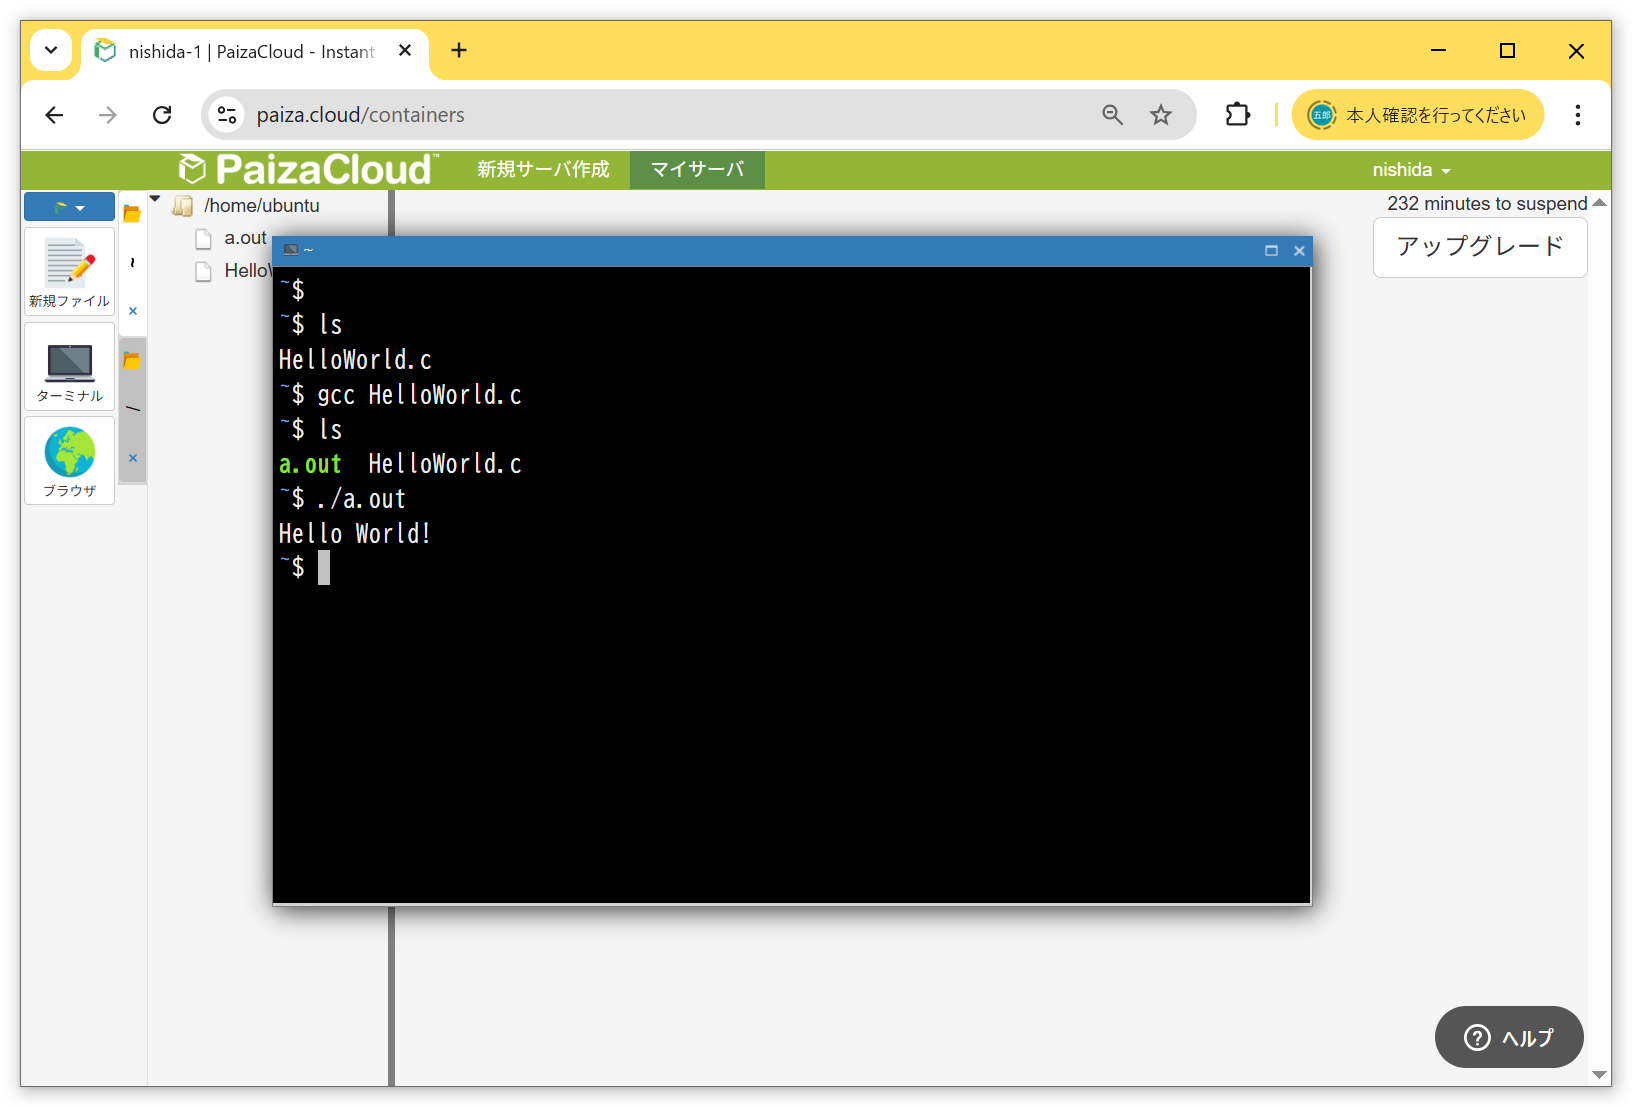Click the page scrollbar up arrow
Viewport: 1632px width, 1107px height.
point(1600,203)
